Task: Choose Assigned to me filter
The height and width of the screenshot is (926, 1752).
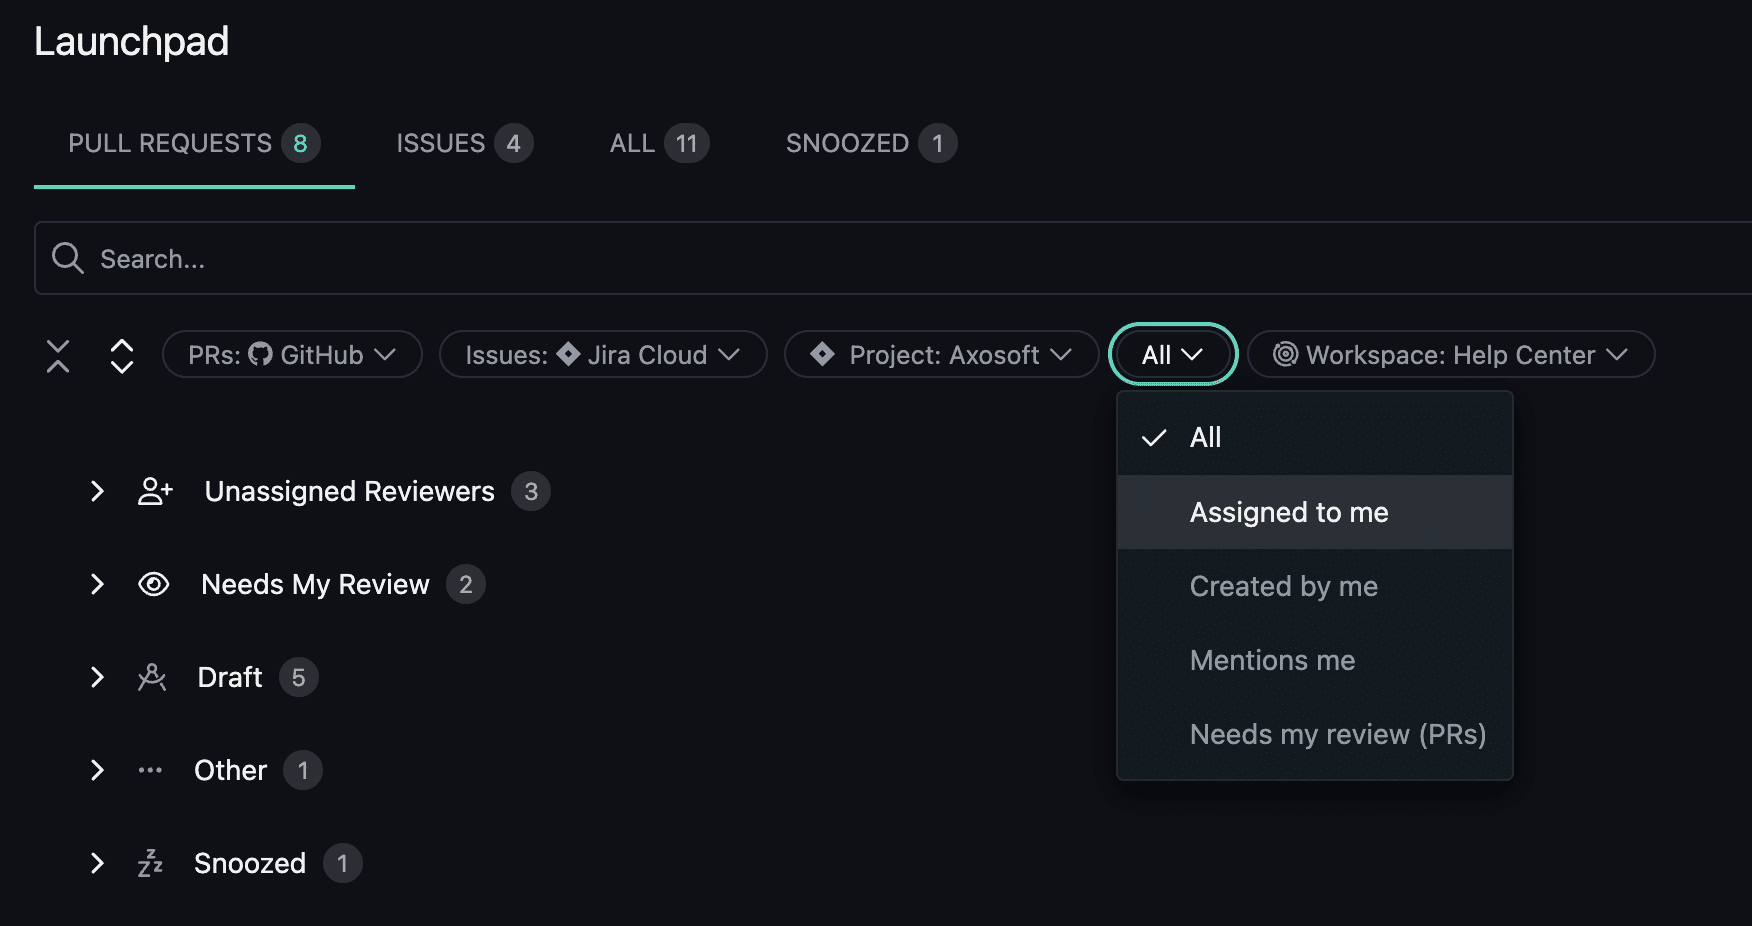Action: click(1314, 512)
